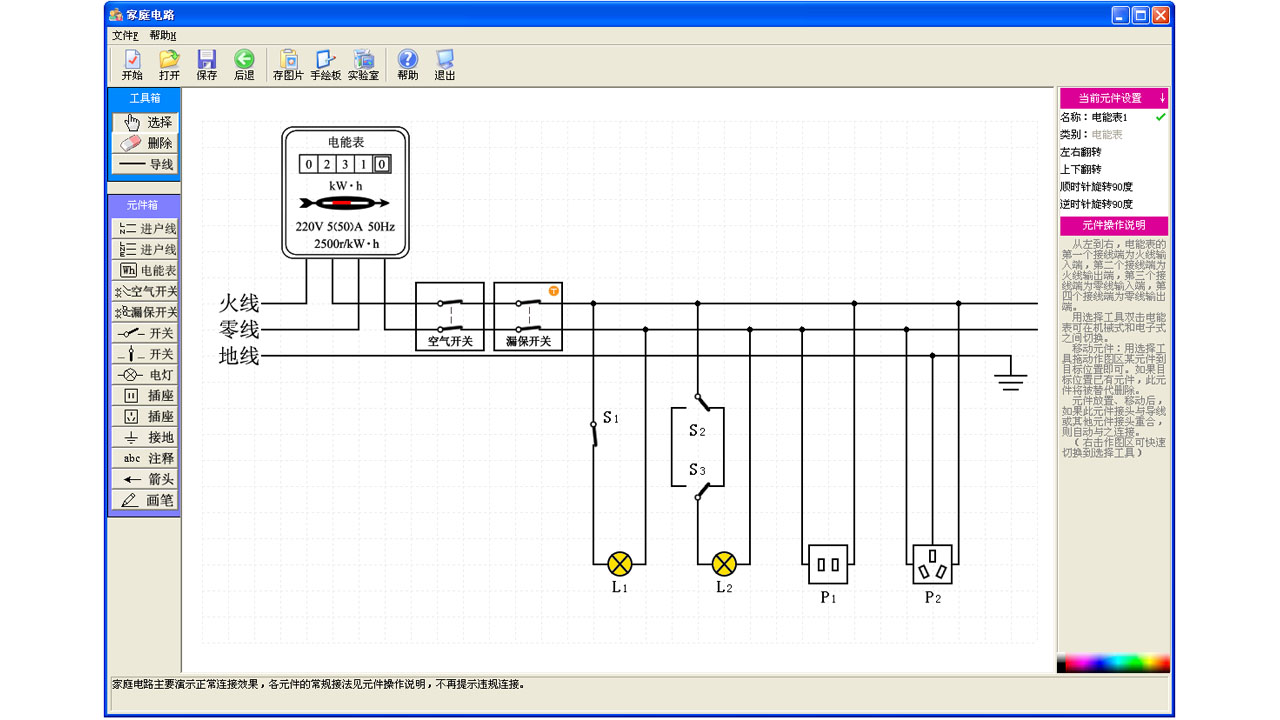This screenshot has width=1280, height=720.
Task: Toggle the 漏保开关 leakage switch
Action: (x=528, y=316)
